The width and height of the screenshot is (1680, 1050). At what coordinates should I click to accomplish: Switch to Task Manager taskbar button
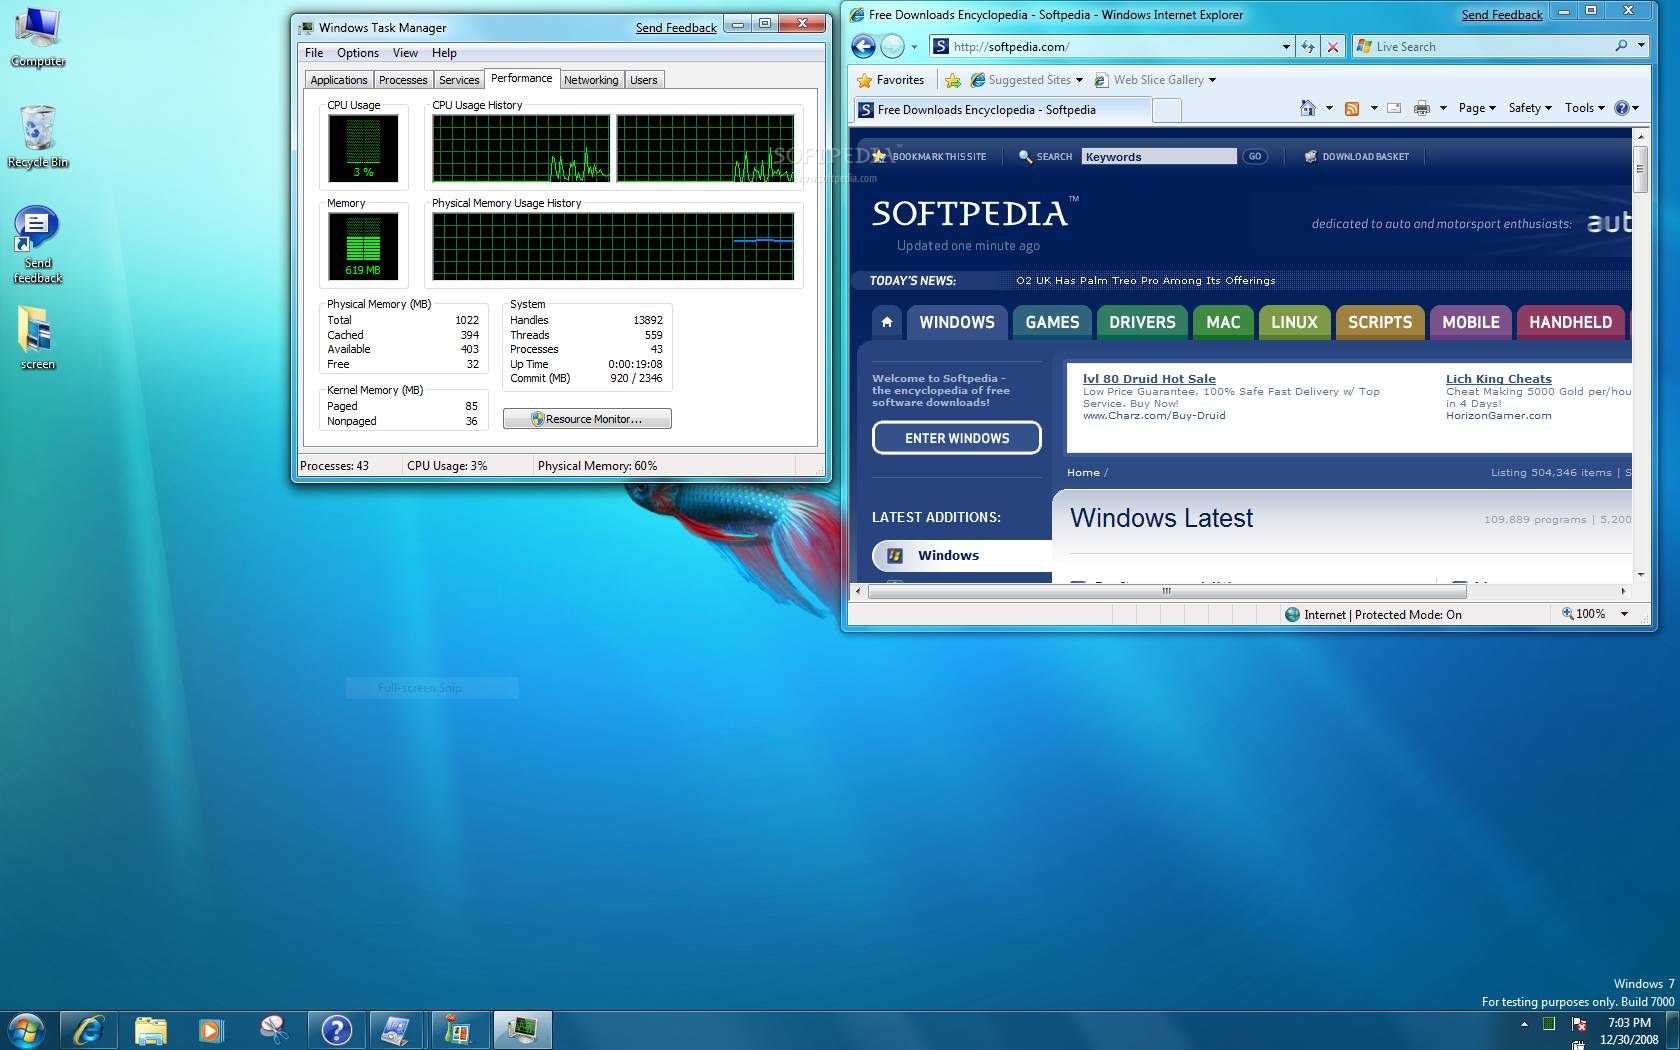(x=521, y=1030)
